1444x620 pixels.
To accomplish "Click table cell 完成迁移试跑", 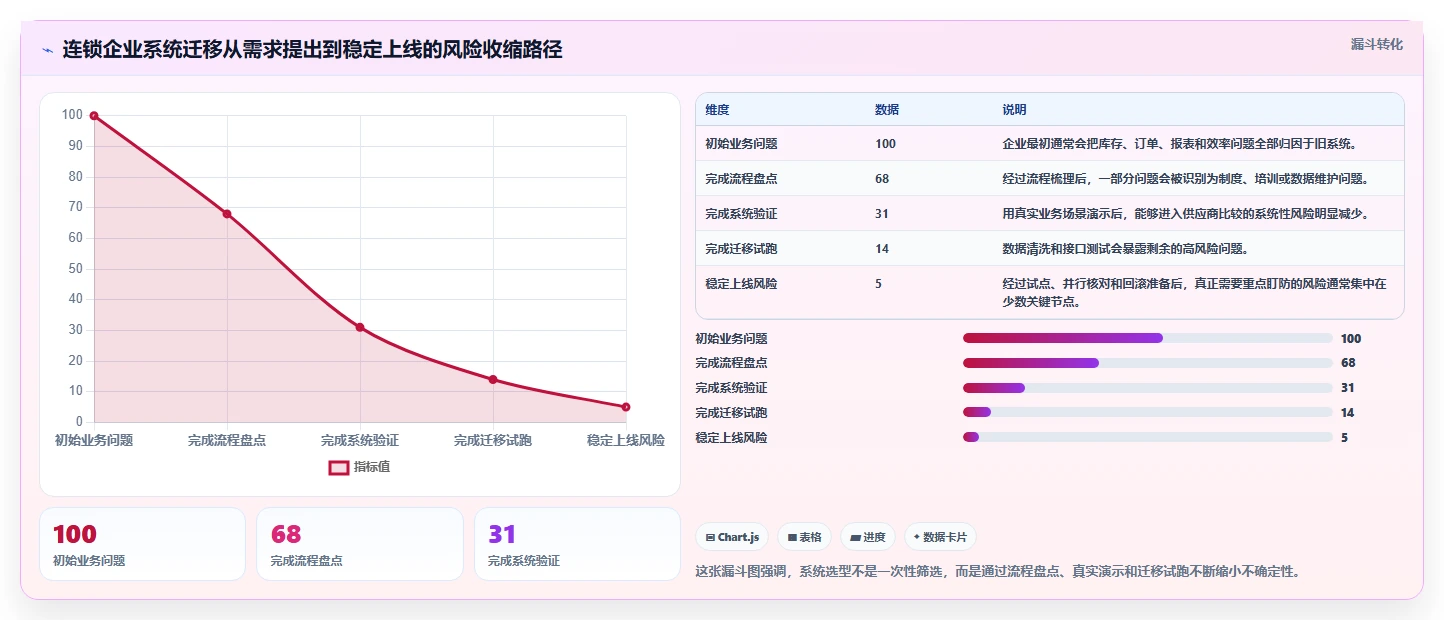I will coord(741,249).
